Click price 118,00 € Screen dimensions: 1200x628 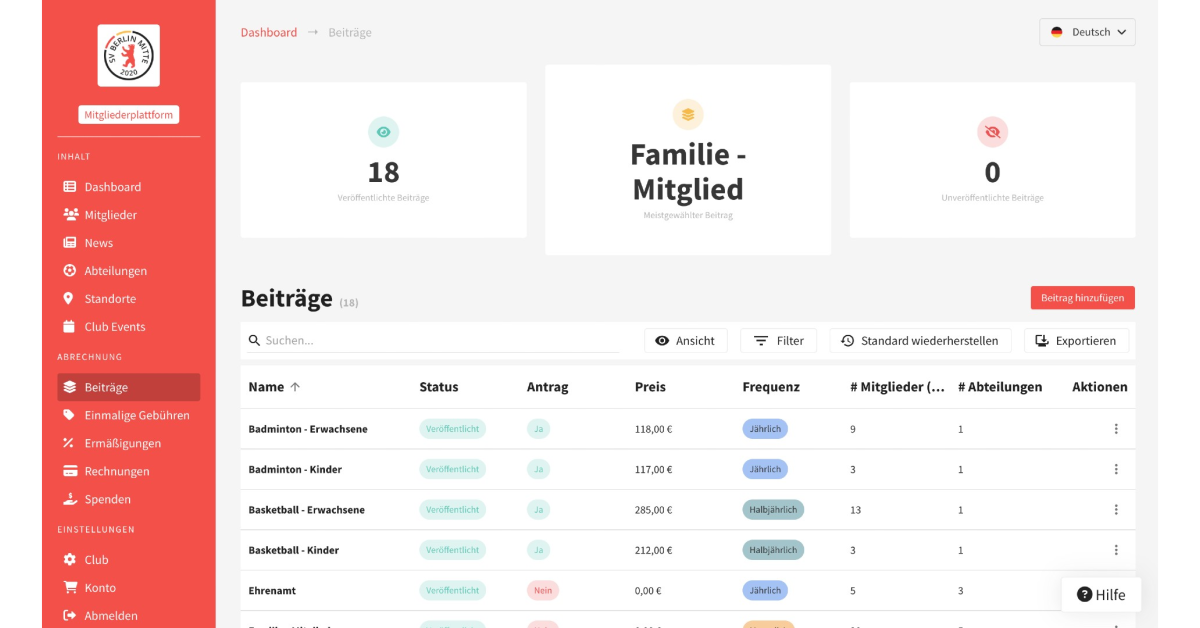pos(654,429)
